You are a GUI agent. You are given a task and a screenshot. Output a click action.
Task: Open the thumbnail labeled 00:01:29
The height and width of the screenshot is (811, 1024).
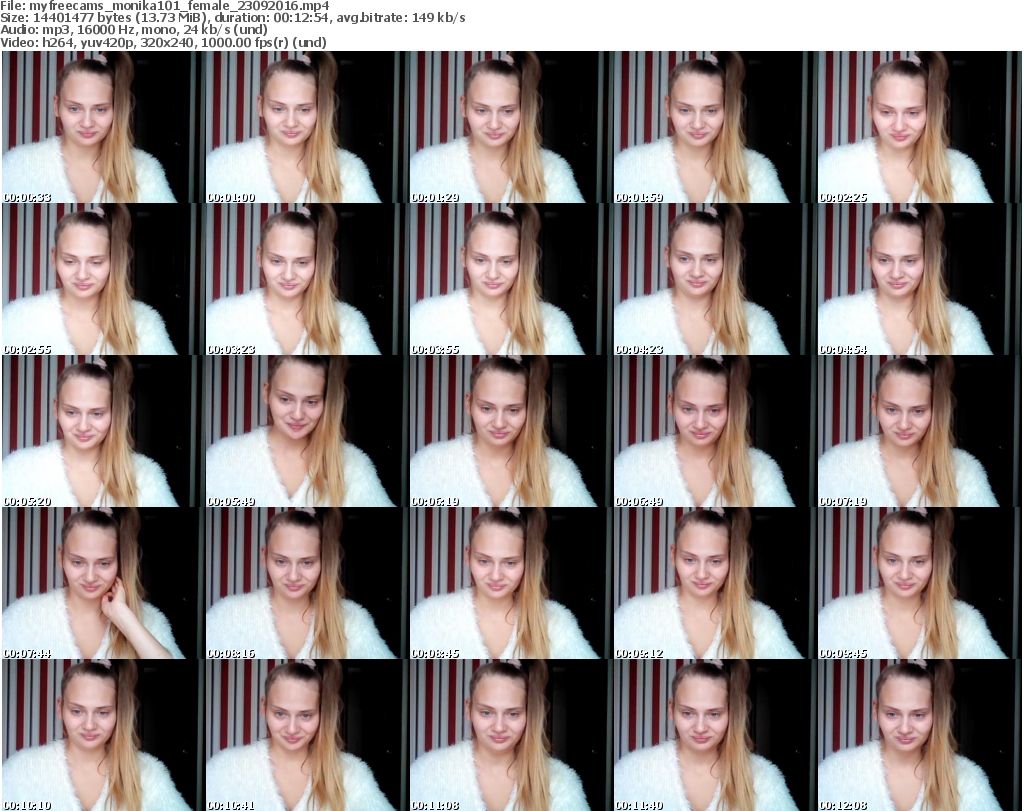tap(510, 127)
